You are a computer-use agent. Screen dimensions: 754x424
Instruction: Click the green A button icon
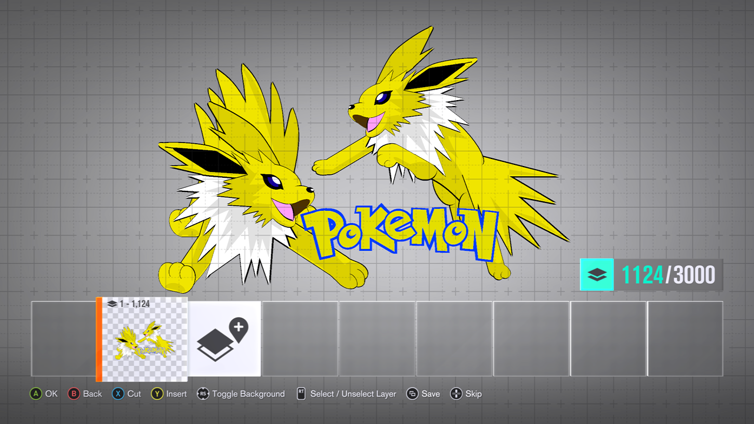coord(36,394)
